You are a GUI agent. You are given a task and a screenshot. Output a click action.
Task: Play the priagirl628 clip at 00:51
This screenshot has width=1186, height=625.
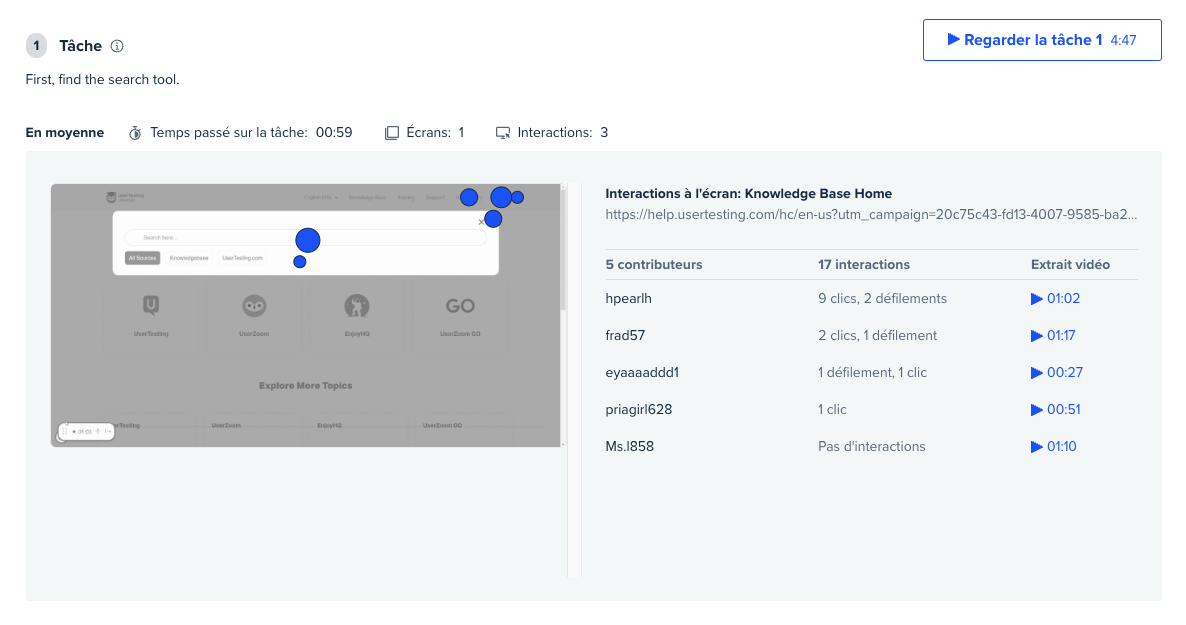[x=1055, y=409]
